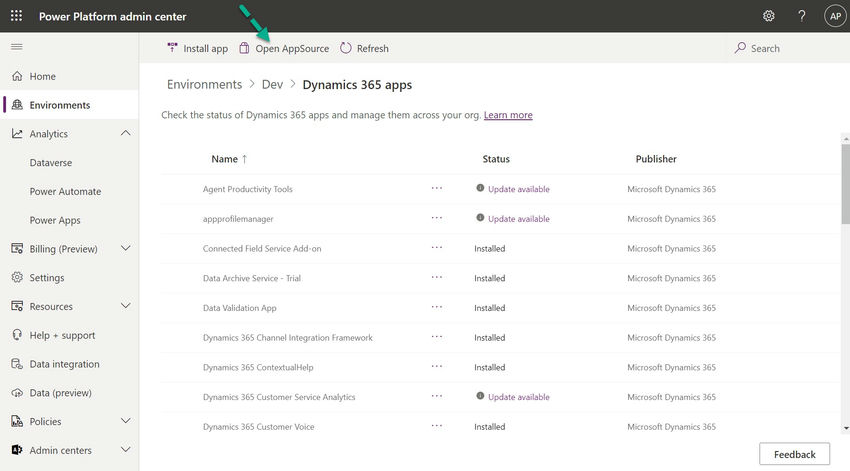Click the Install app icon
Viewport: 850px width, 471px height.
click(172, 48)
